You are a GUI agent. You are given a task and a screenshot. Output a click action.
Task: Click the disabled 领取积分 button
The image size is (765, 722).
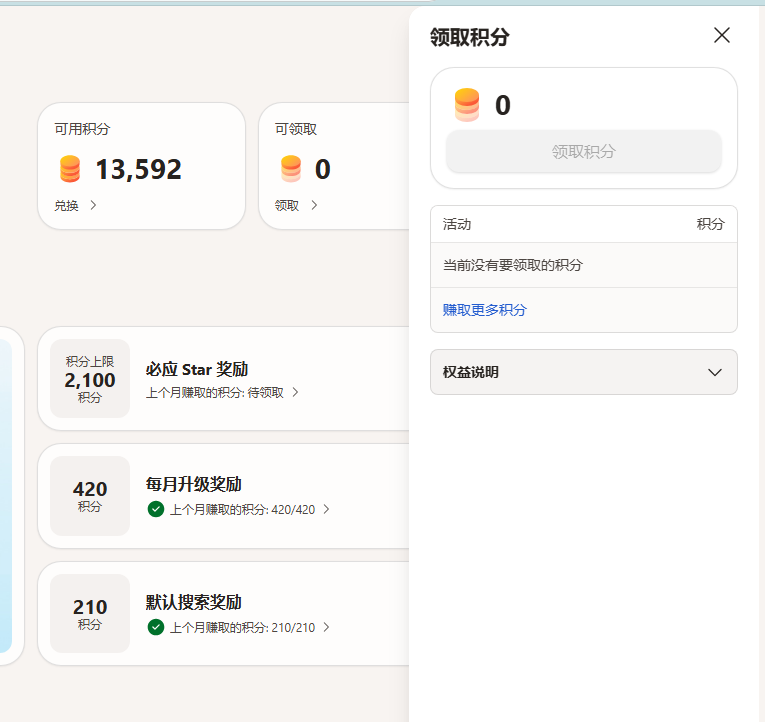click(584, 151)
